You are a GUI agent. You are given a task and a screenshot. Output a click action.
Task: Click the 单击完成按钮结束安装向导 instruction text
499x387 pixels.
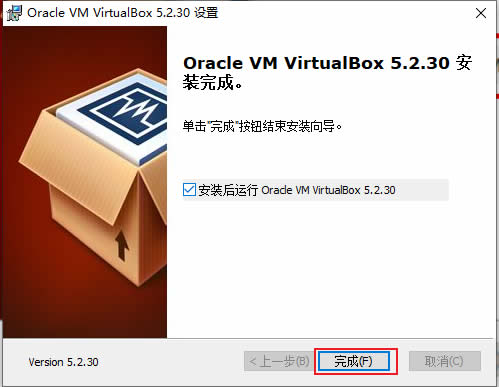coord(262,126)
